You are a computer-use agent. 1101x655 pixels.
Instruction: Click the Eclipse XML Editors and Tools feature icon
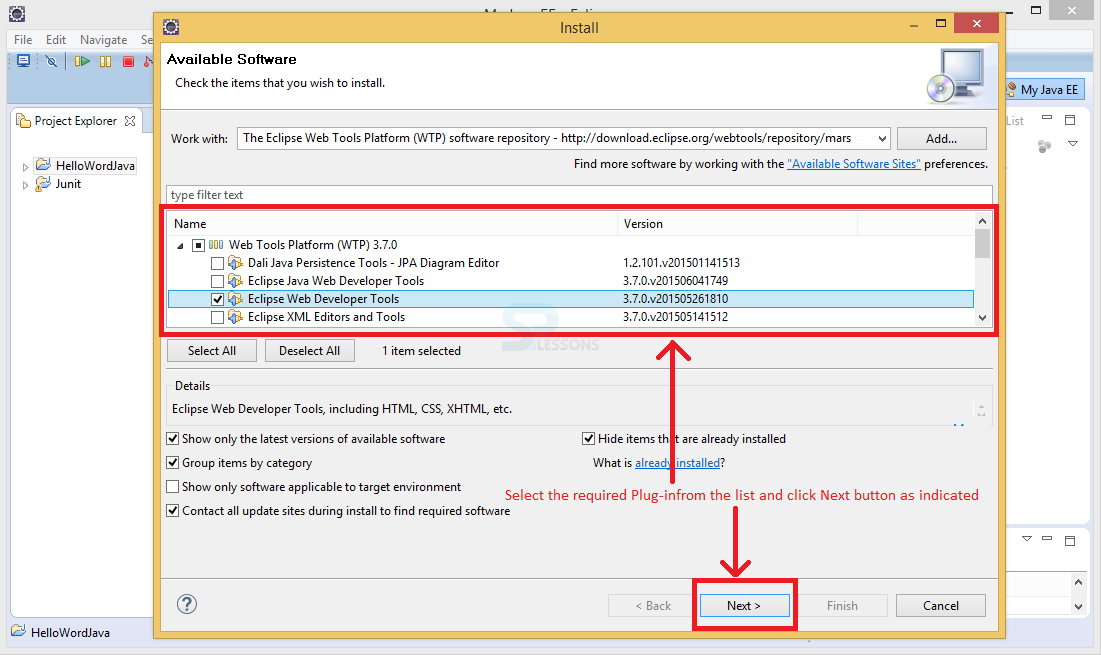tap(235, 317)
